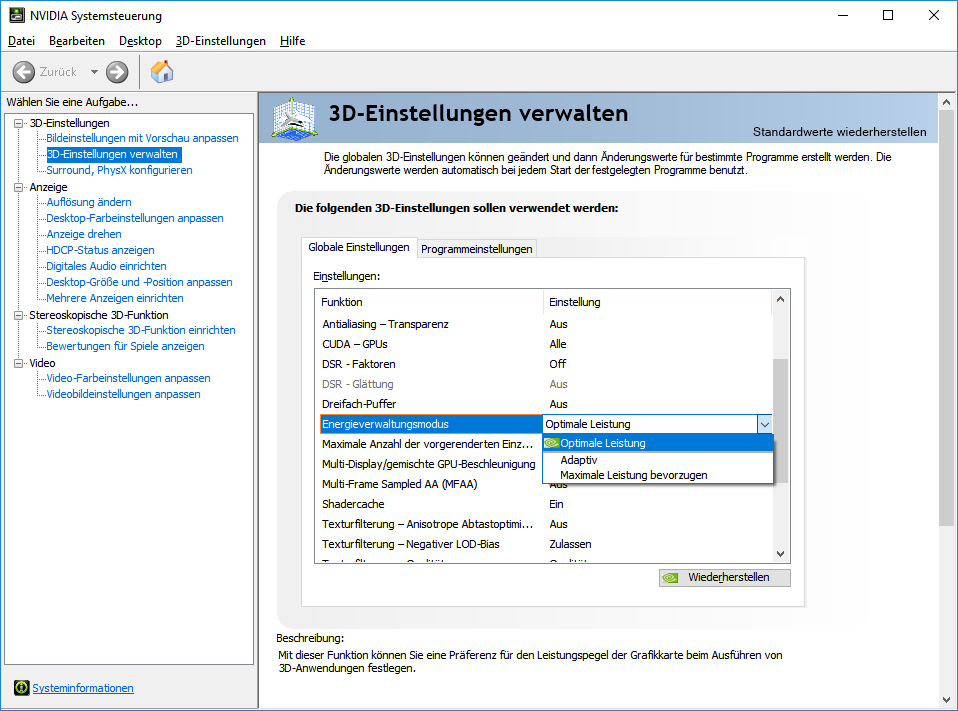Select the DSR - Faktoren row
The height and width of the screenshot is (711, 958).
coord(544,364)
